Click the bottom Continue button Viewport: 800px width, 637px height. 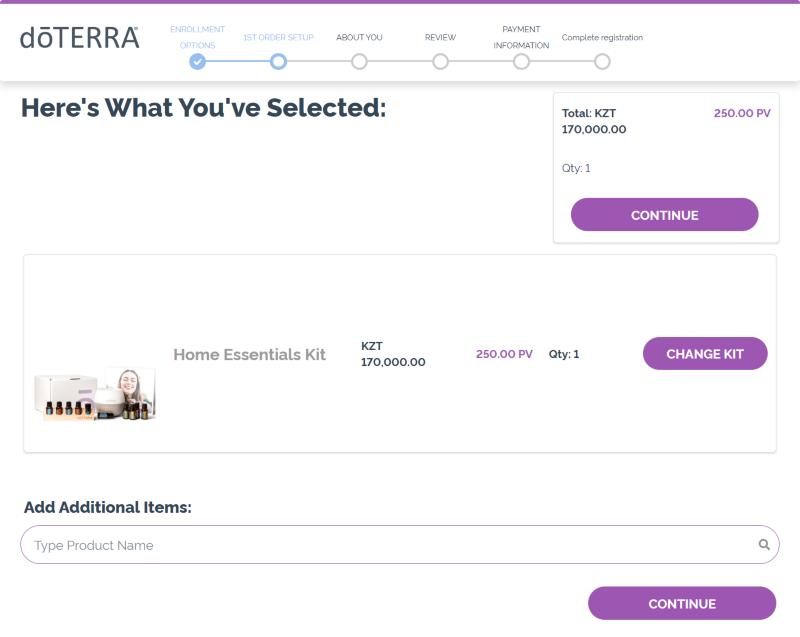pyautogui.click(x=682, y=603)
